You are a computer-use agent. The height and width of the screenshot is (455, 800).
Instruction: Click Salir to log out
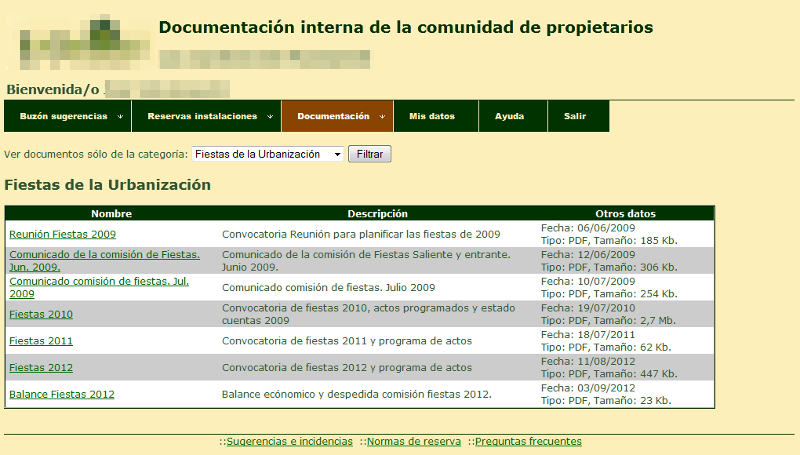tap(575, 116)
